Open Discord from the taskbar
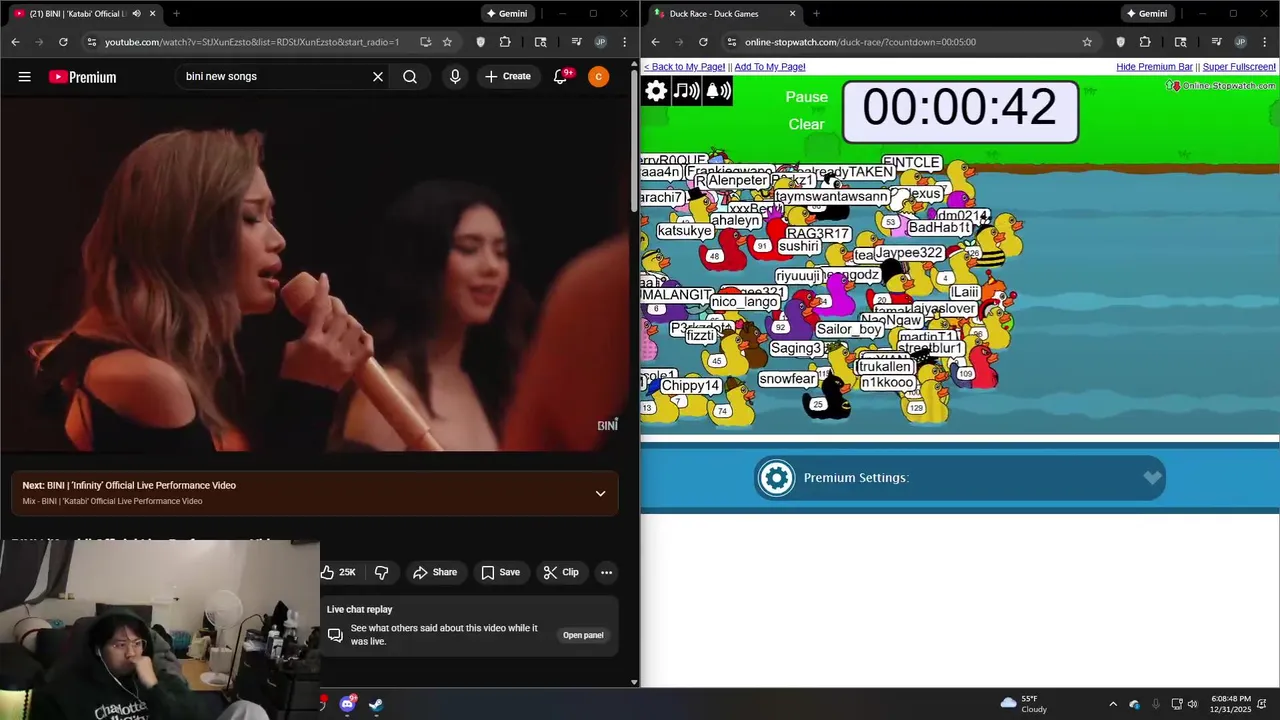 pos(348,704)
